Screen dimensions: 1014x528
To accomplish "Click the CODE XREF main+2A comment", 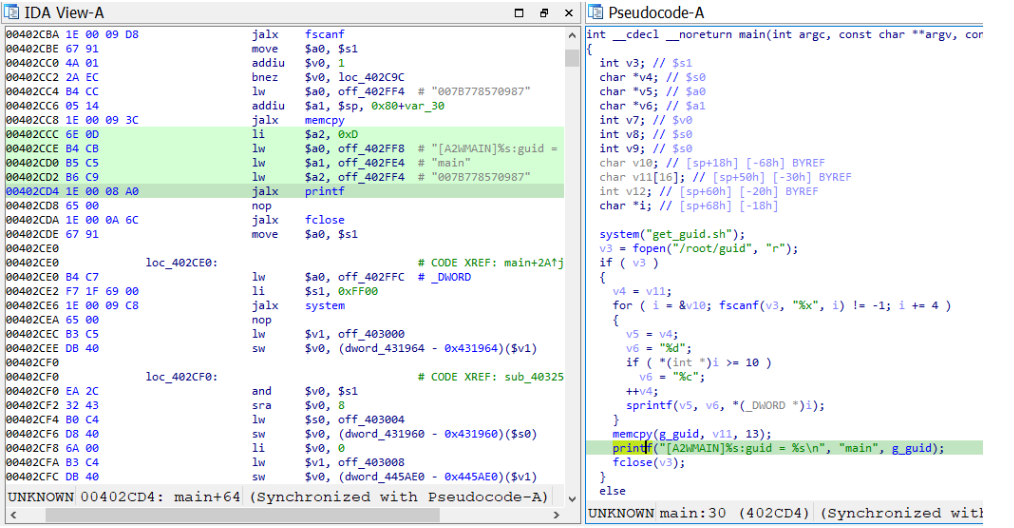I will [490, 262].
